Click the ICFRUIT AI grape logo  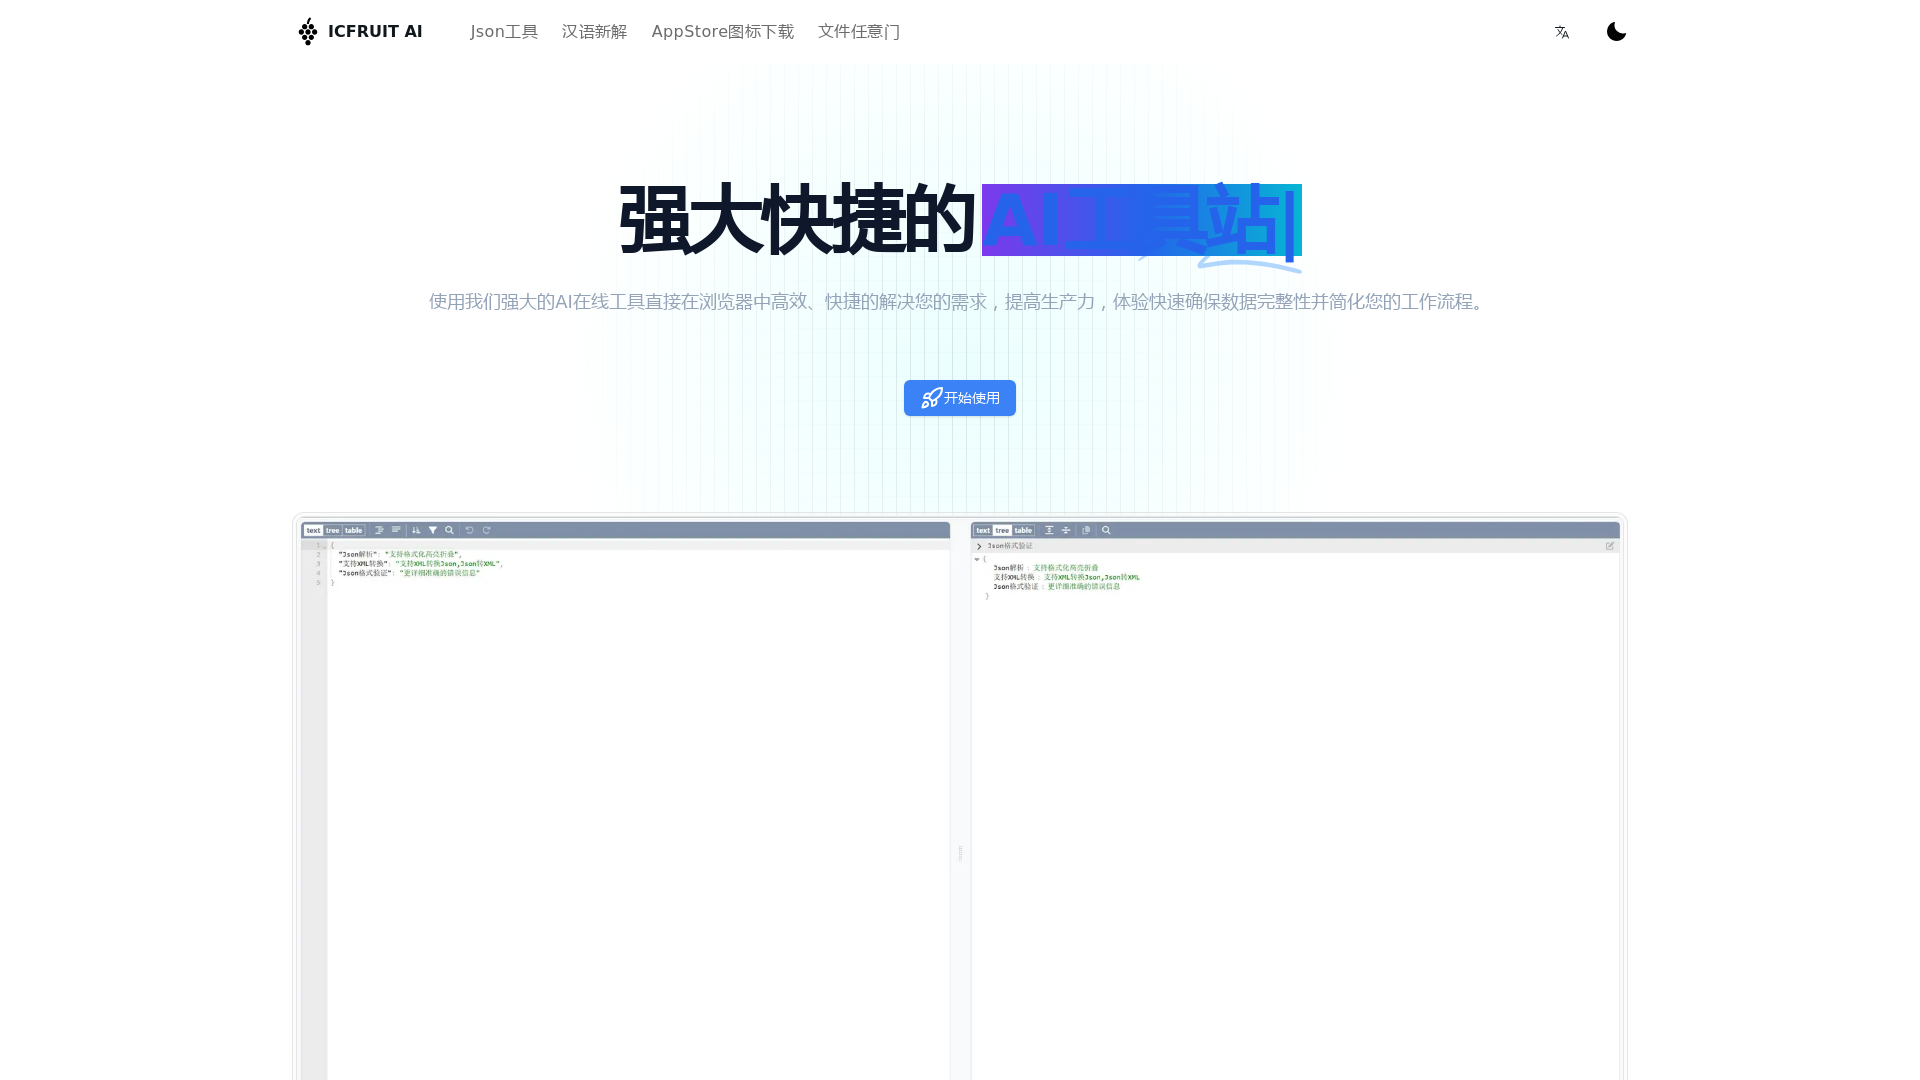(x=308, y=31)
